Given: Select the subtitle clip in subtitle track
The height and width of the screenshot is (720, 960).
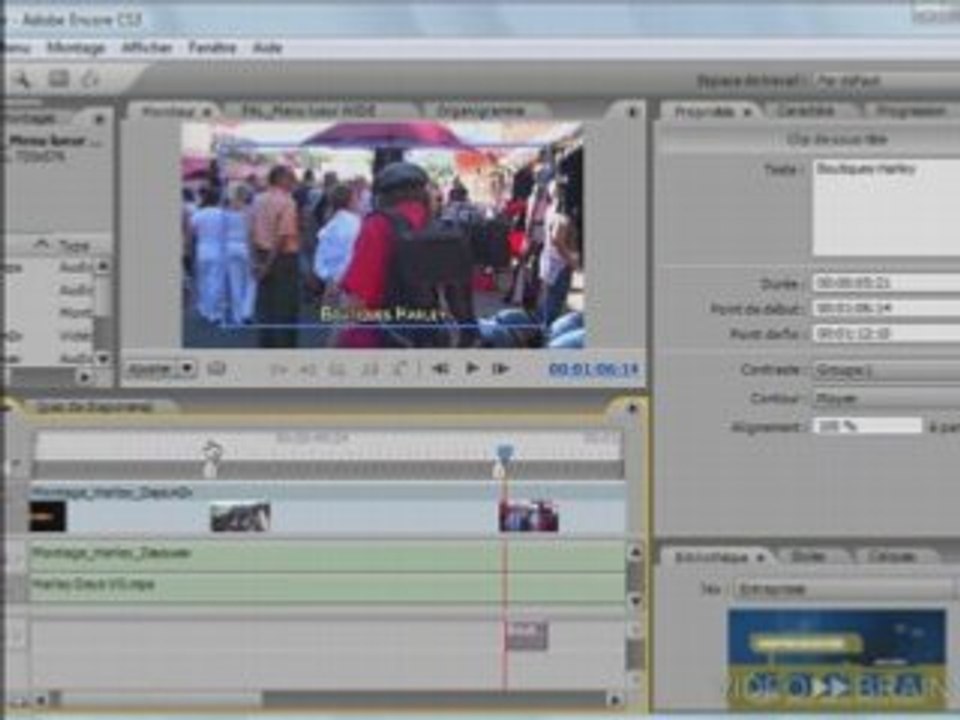Looking at the screenshot, I should click(x=526, y=636).
